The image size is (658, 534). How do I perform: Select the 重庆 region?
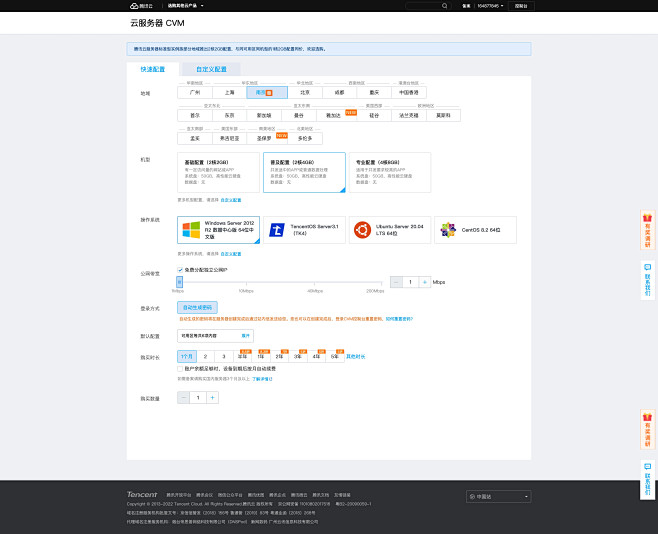pos(374,92)
